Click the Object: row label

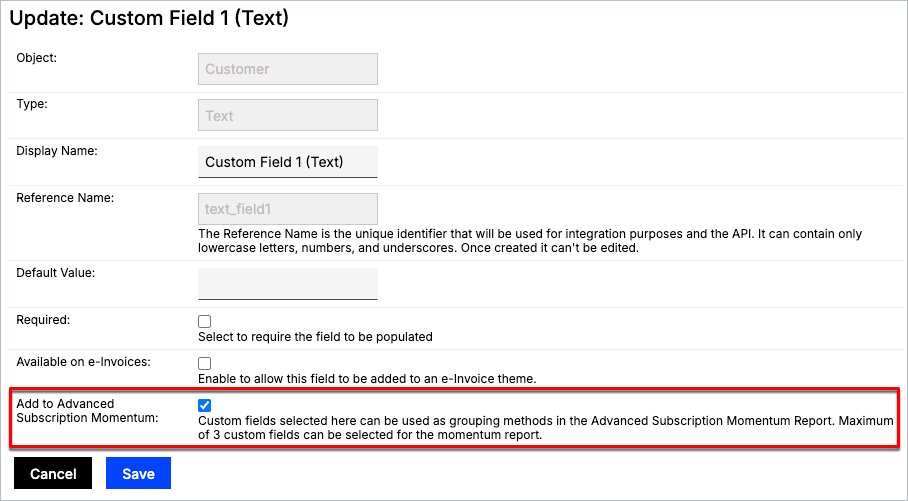click(37, 58)
